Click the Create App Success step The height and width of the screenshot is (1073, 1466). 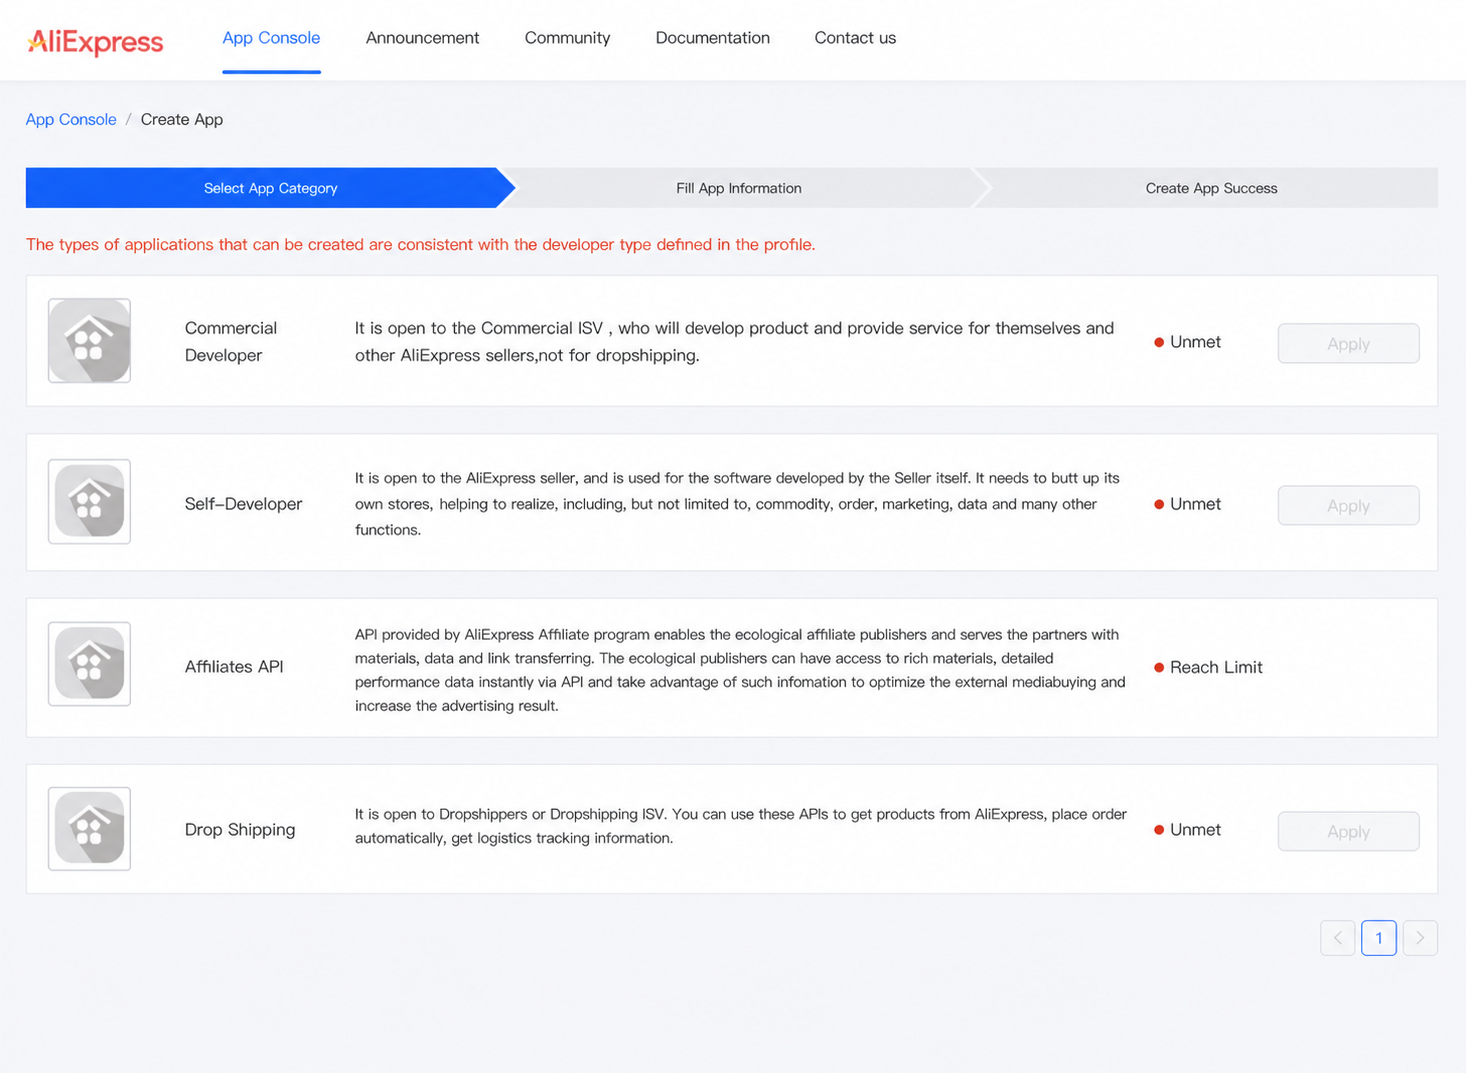[x=1211, y=188]
